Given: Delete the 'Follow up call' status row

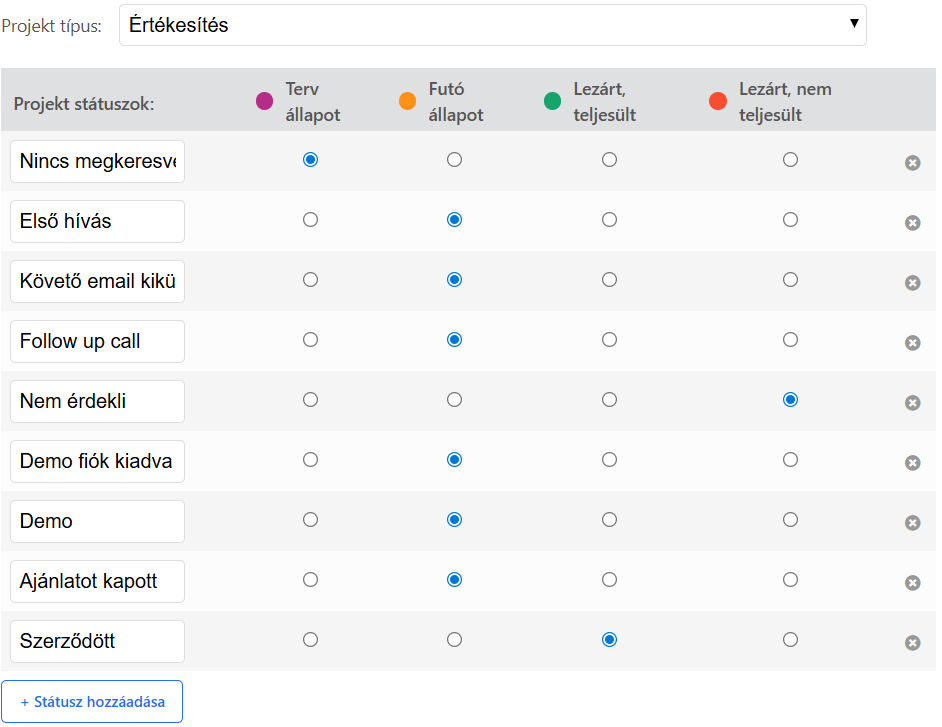Looking at the screenshot, I should point(912,343).
